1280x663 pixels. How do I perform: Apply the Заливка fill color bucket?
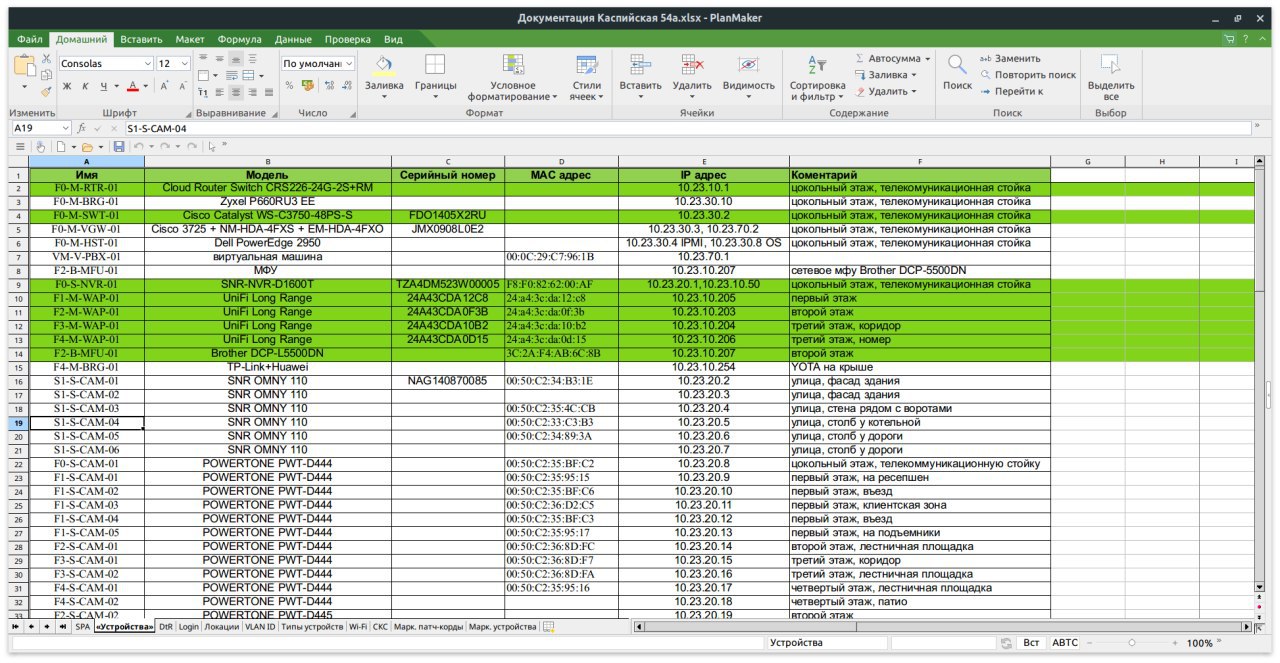tap(383, 65)
